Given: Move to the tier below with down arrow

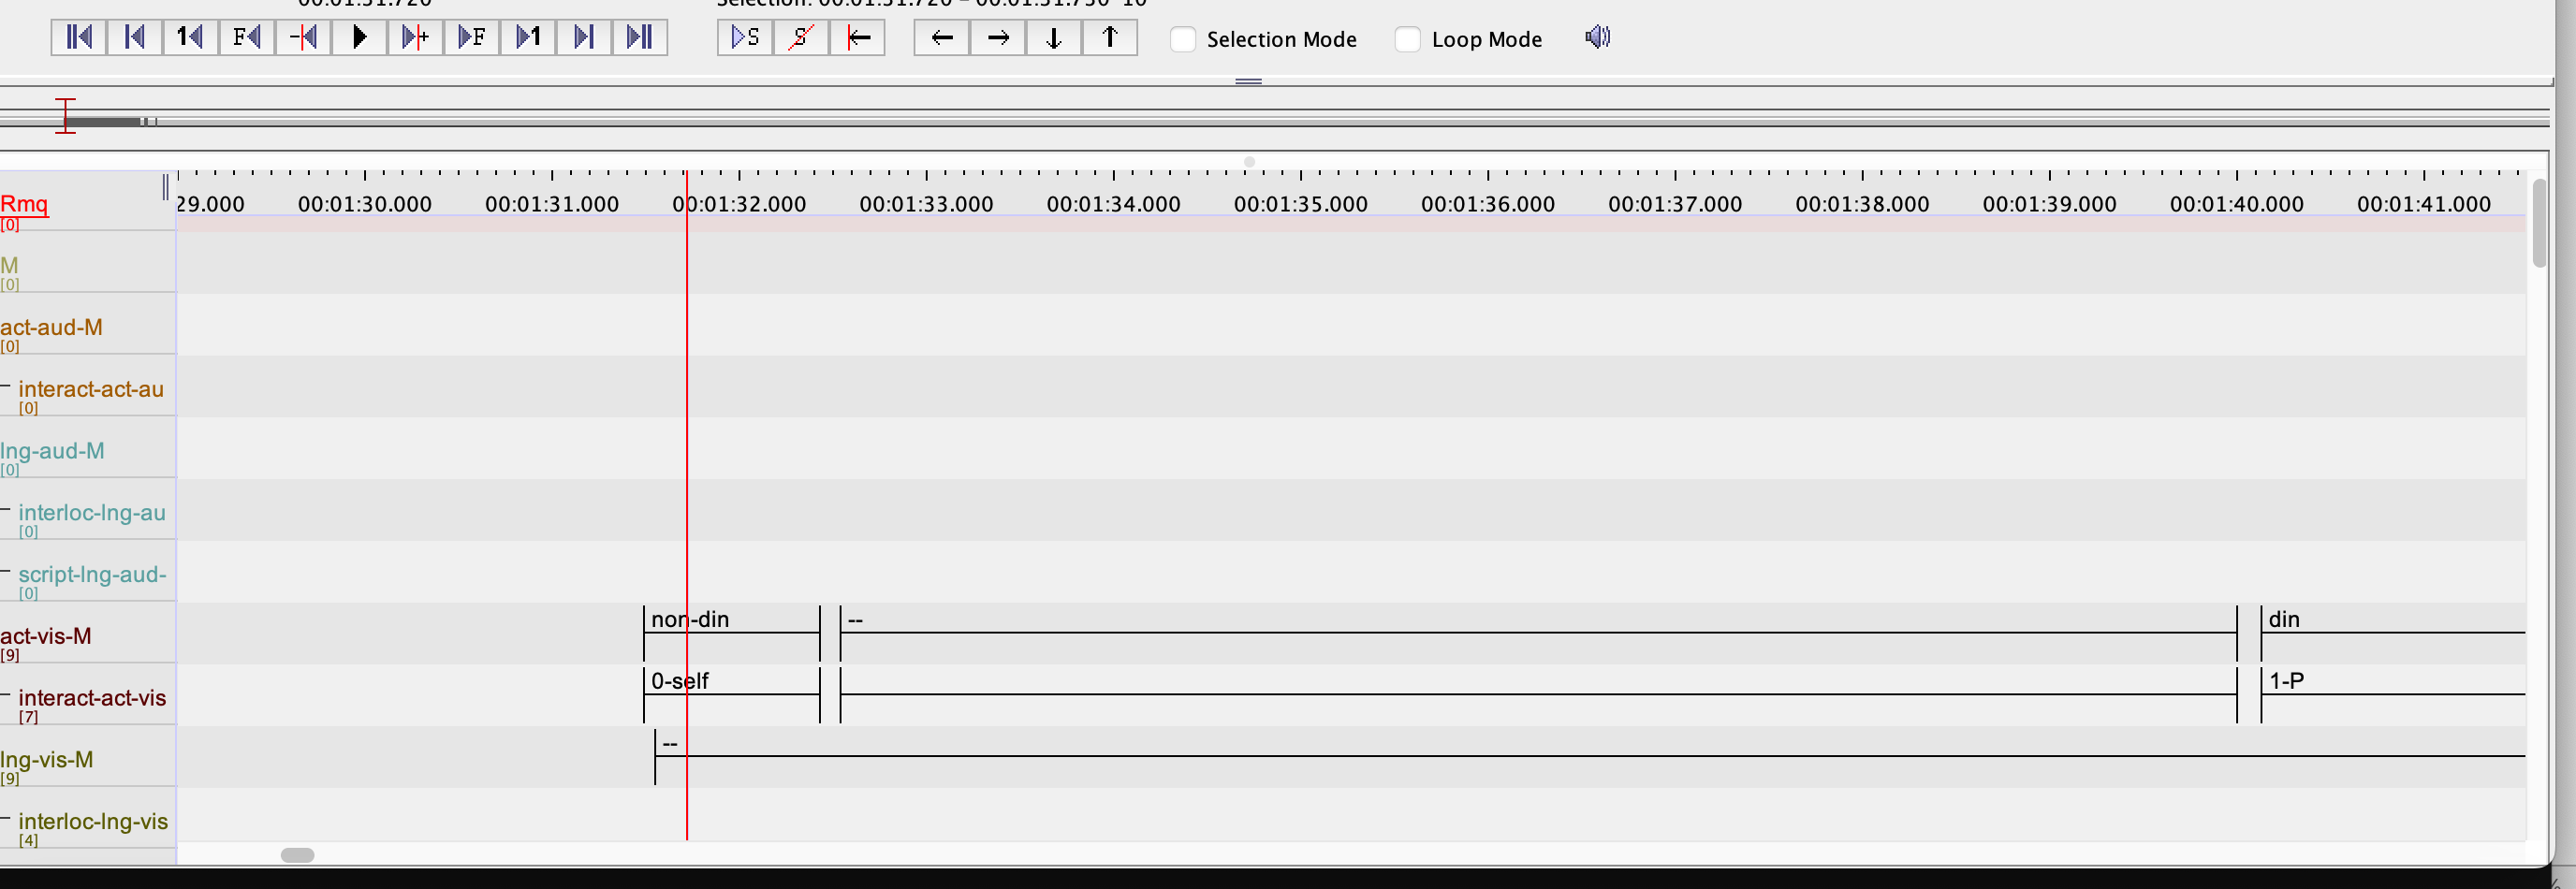Looking at the screenshot, I should [1054, 38].
